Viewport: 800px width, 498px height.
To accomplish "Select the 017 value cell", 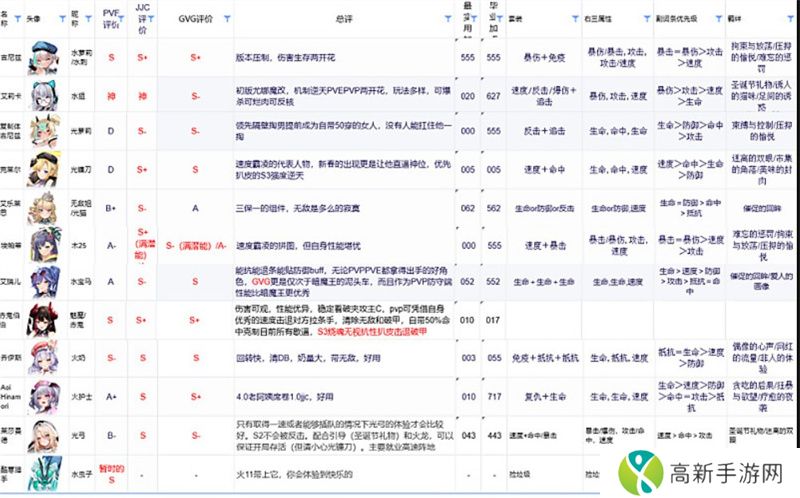I will (493, 320).
